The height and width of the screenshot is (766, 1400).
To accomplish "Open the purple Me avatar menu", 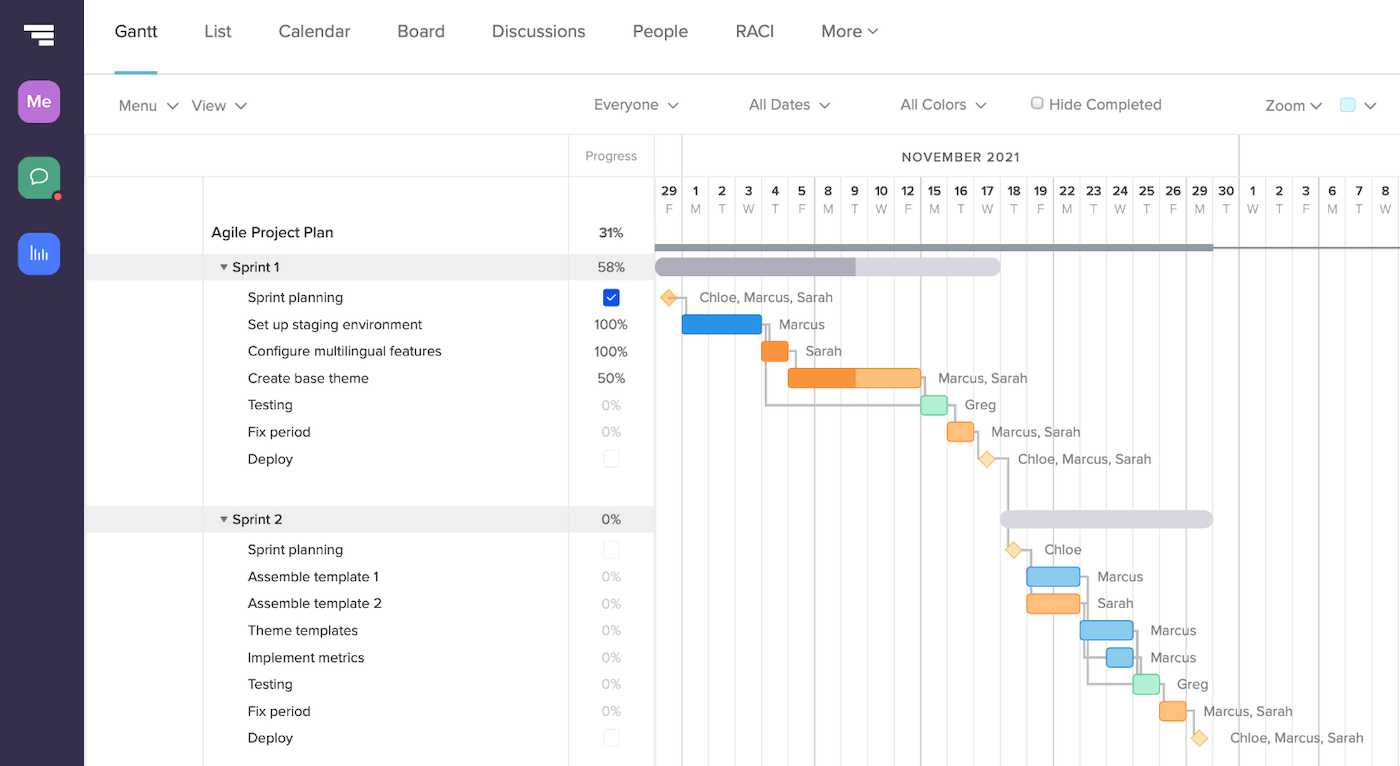I will (x=38, y=101).
